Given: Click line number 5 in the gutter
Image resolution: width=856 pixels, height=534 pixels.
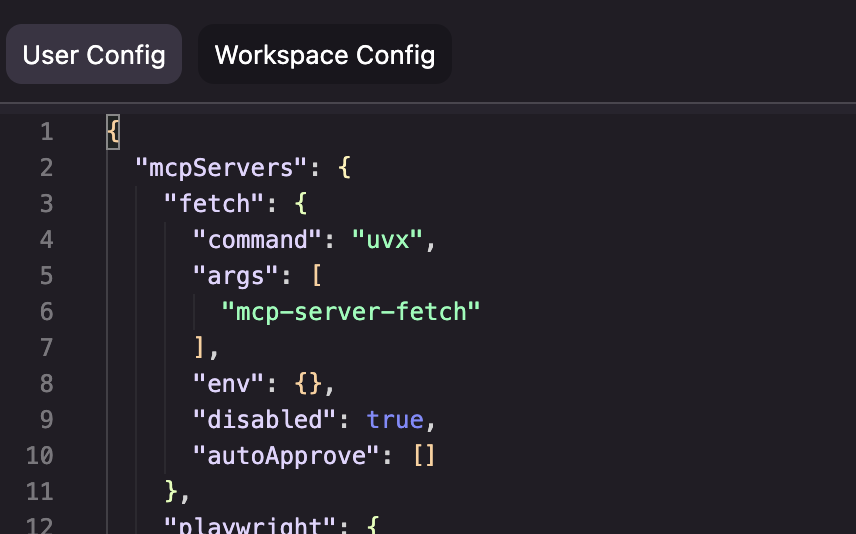Looking at the screenshot, I should [46, 275].
